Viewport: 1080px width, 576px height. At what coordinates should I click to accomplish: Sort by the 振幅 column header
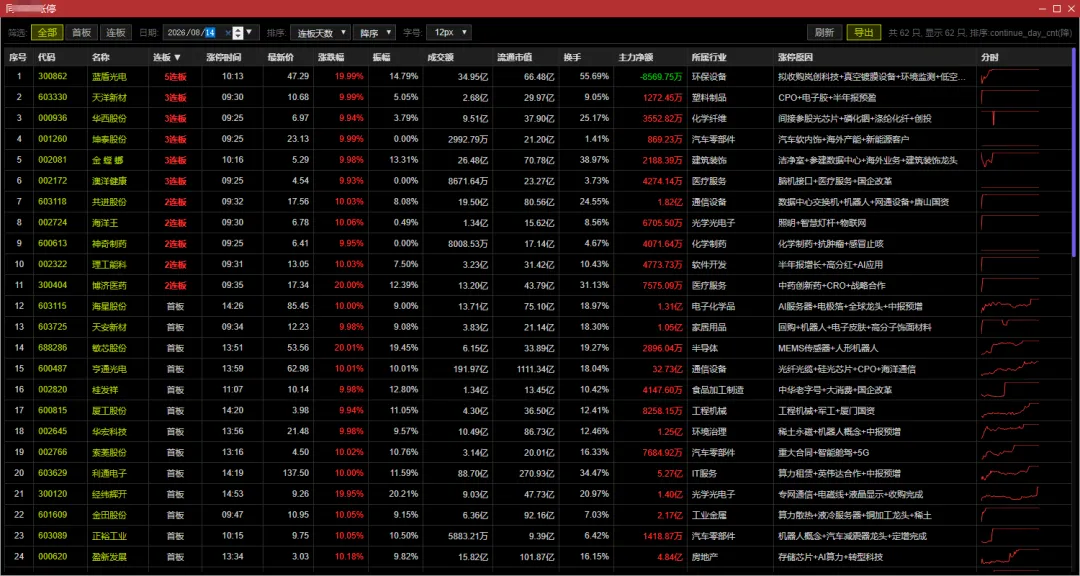point(381,57)
